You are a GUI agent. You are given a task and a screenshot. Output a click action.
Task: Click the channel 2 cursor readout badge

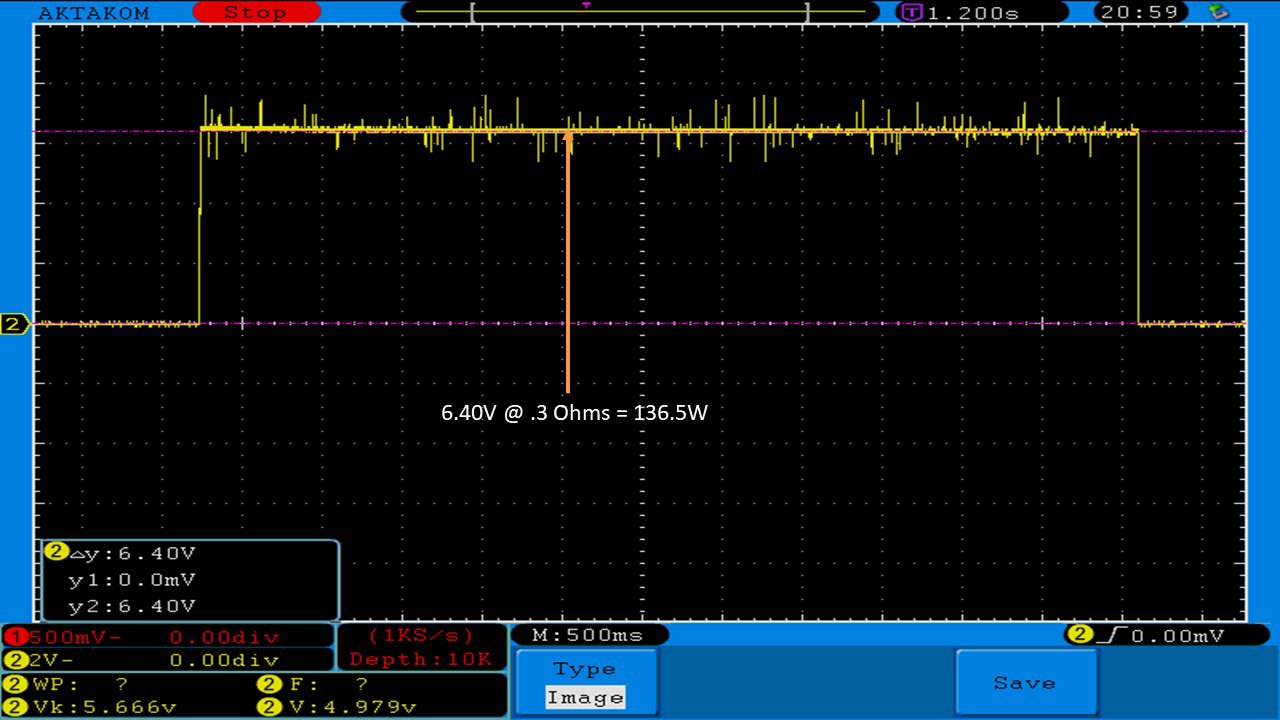[57, 552]
